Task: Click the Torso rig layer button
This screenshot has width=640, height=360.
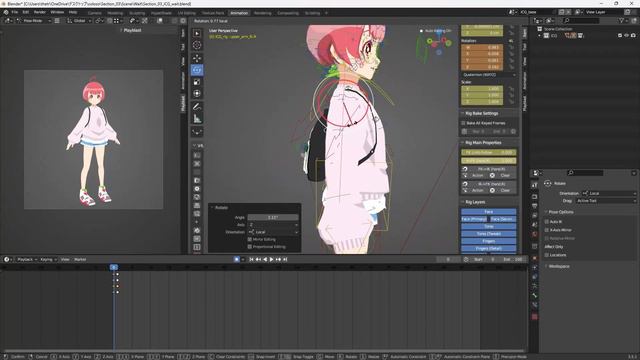Action: (x=489, y=227)
